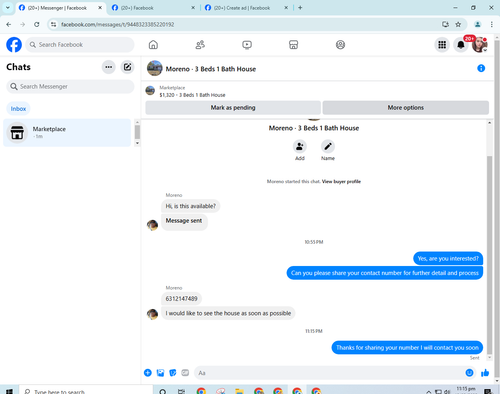
Task: Click 'Hi, is this available?' message
Action: 191,206
